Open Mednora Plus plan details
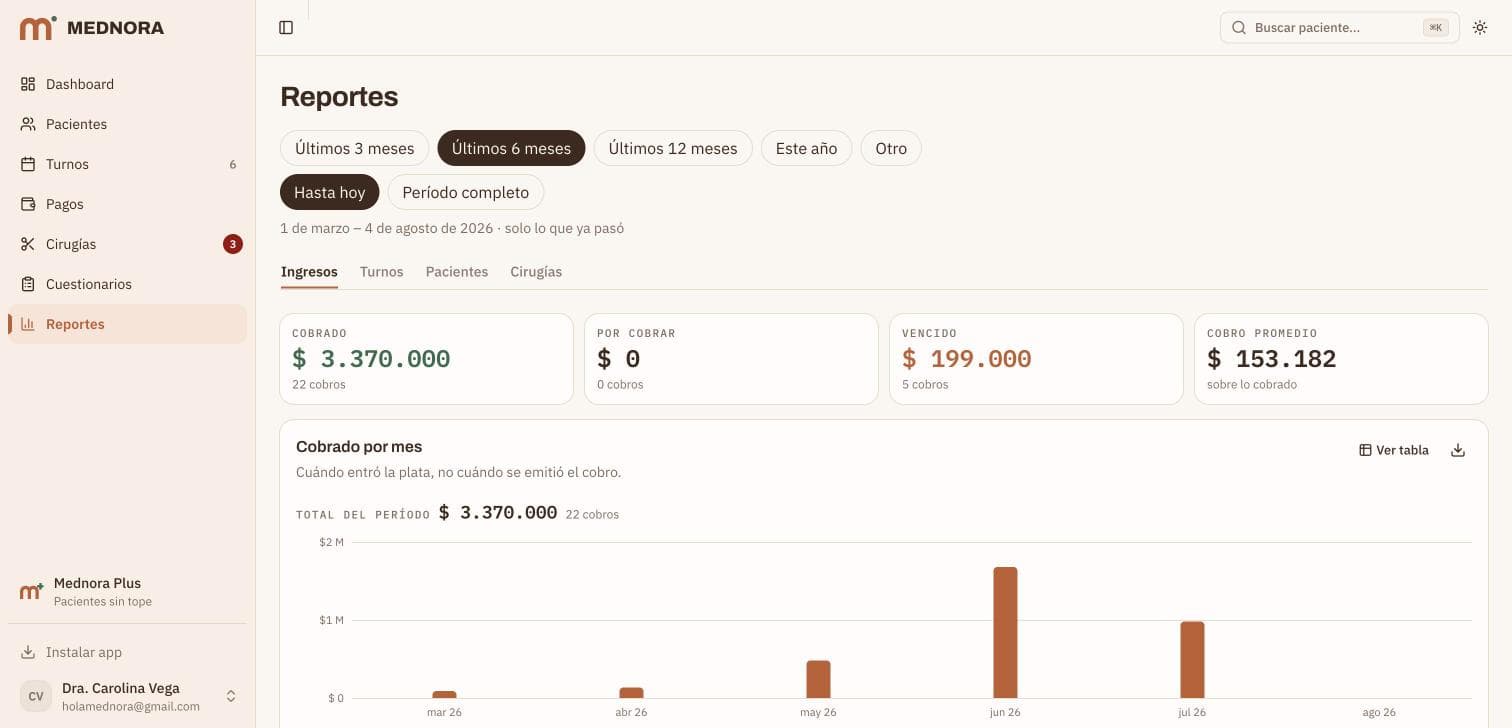The width and height of the screenshot is (1512, 728). pos(128,591)
